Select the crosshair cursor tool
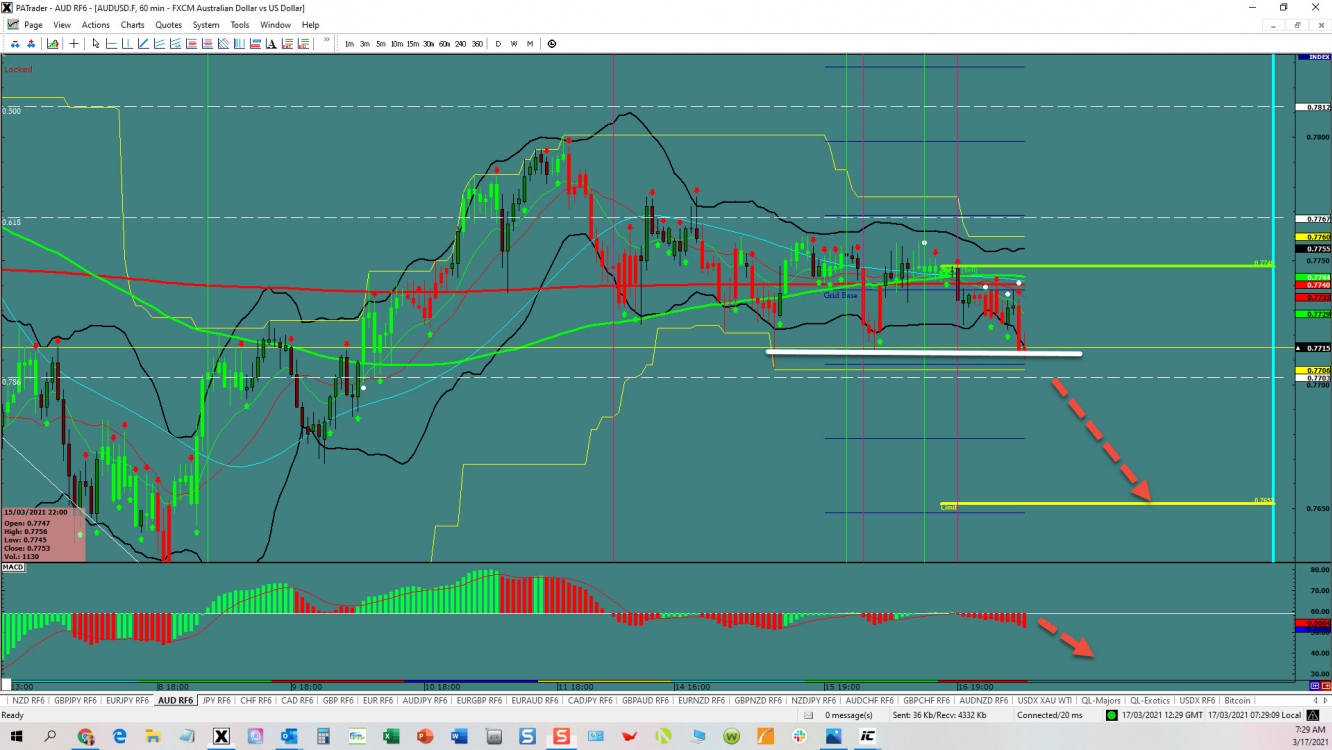The height and width of the screenshot is (750, 1332). point(74,44)
